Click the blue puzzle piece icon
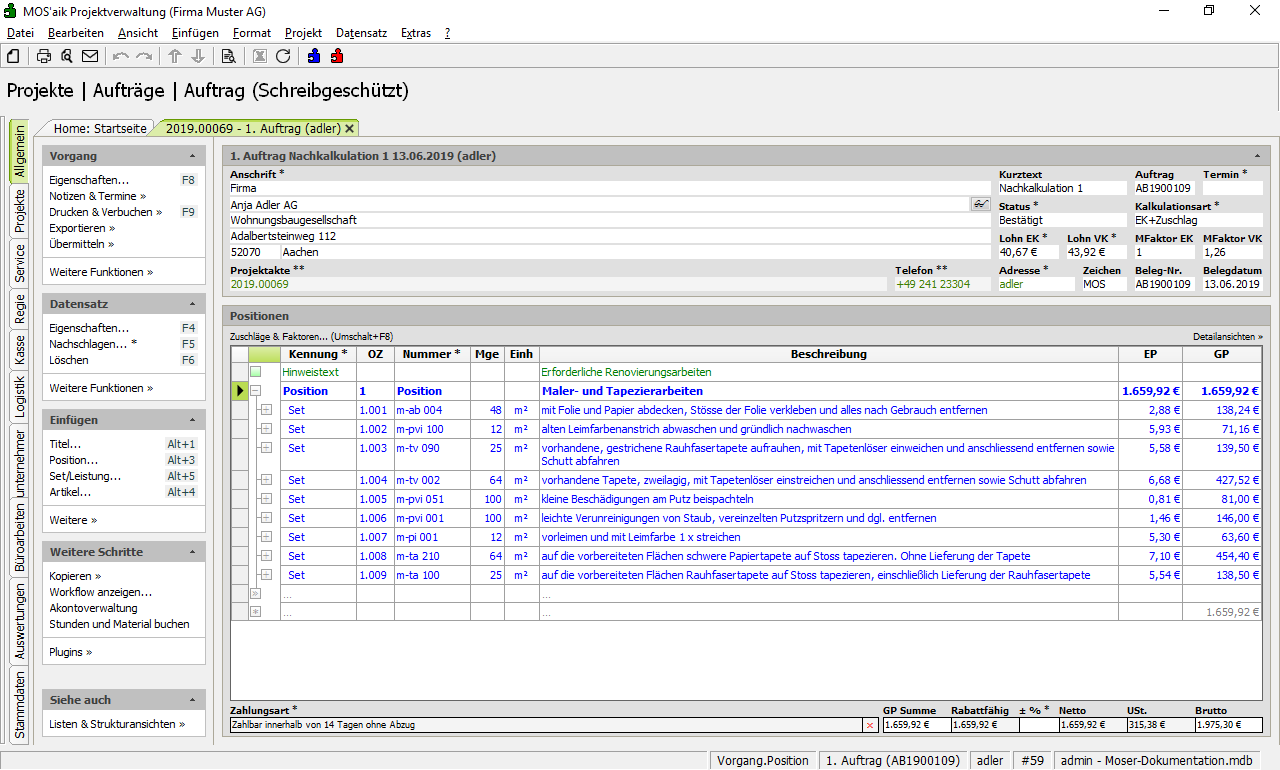Screen dimensions: 1280x770 (314, 56)
